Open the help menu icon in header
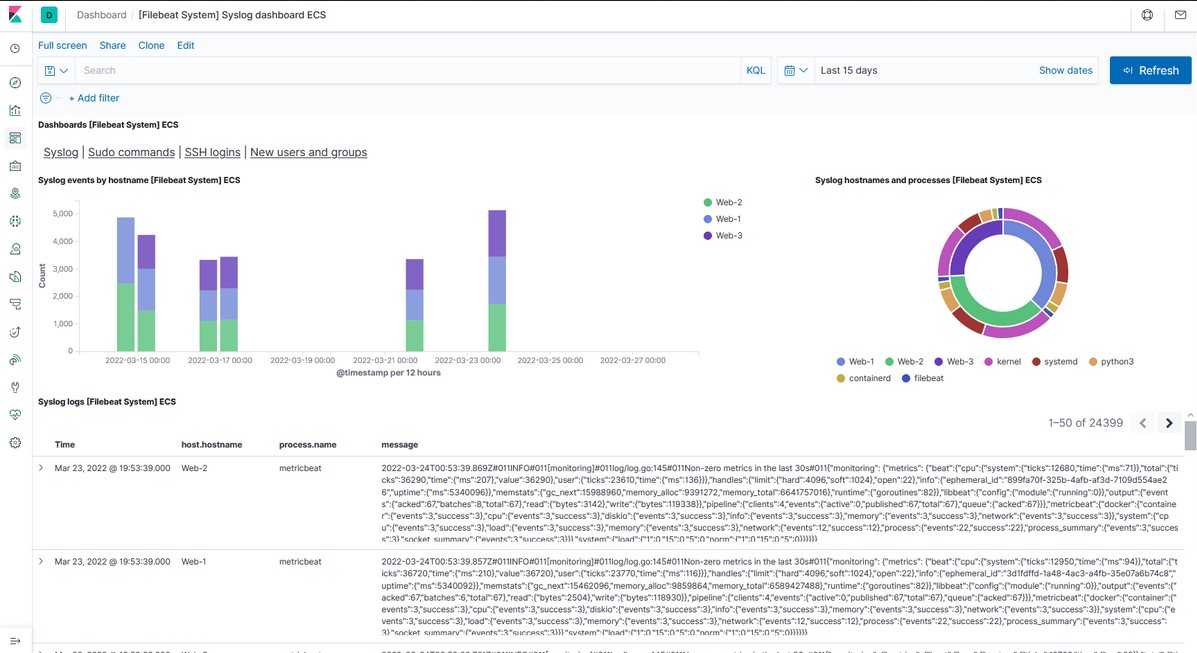The height and width of the screenshot is (653, 1197). click(1147, 15)
